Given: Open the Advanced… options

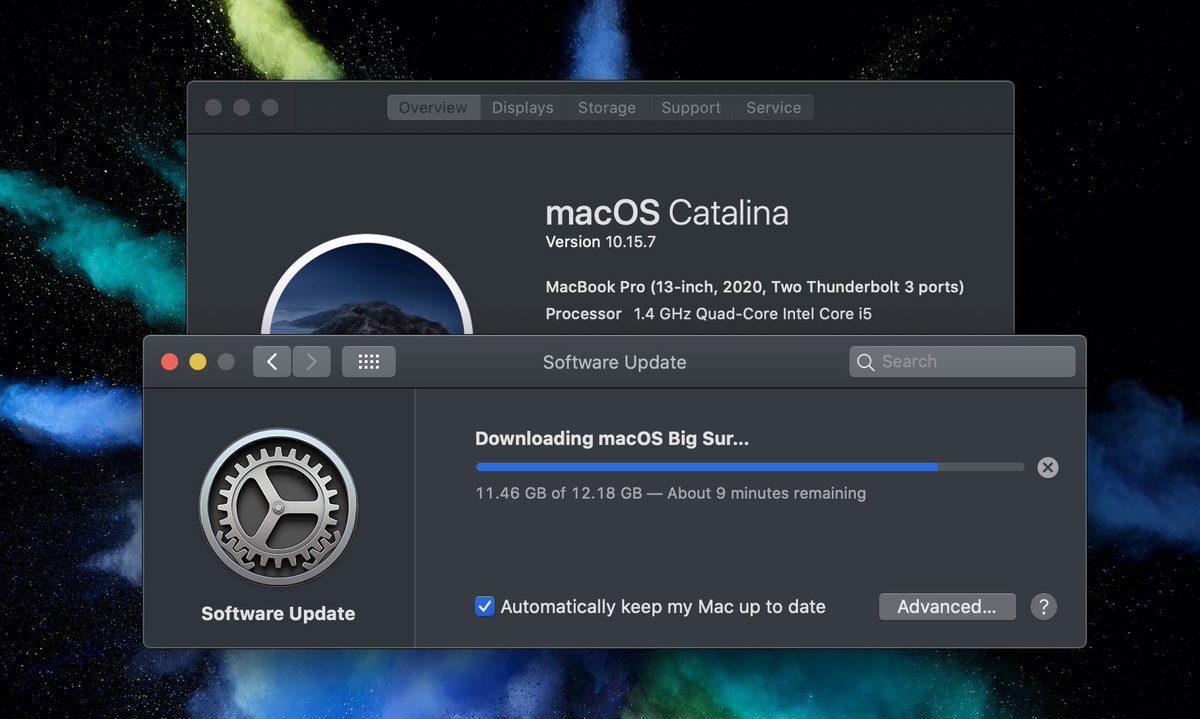Looking at the screenshot, I should click(x=947, y=606).
